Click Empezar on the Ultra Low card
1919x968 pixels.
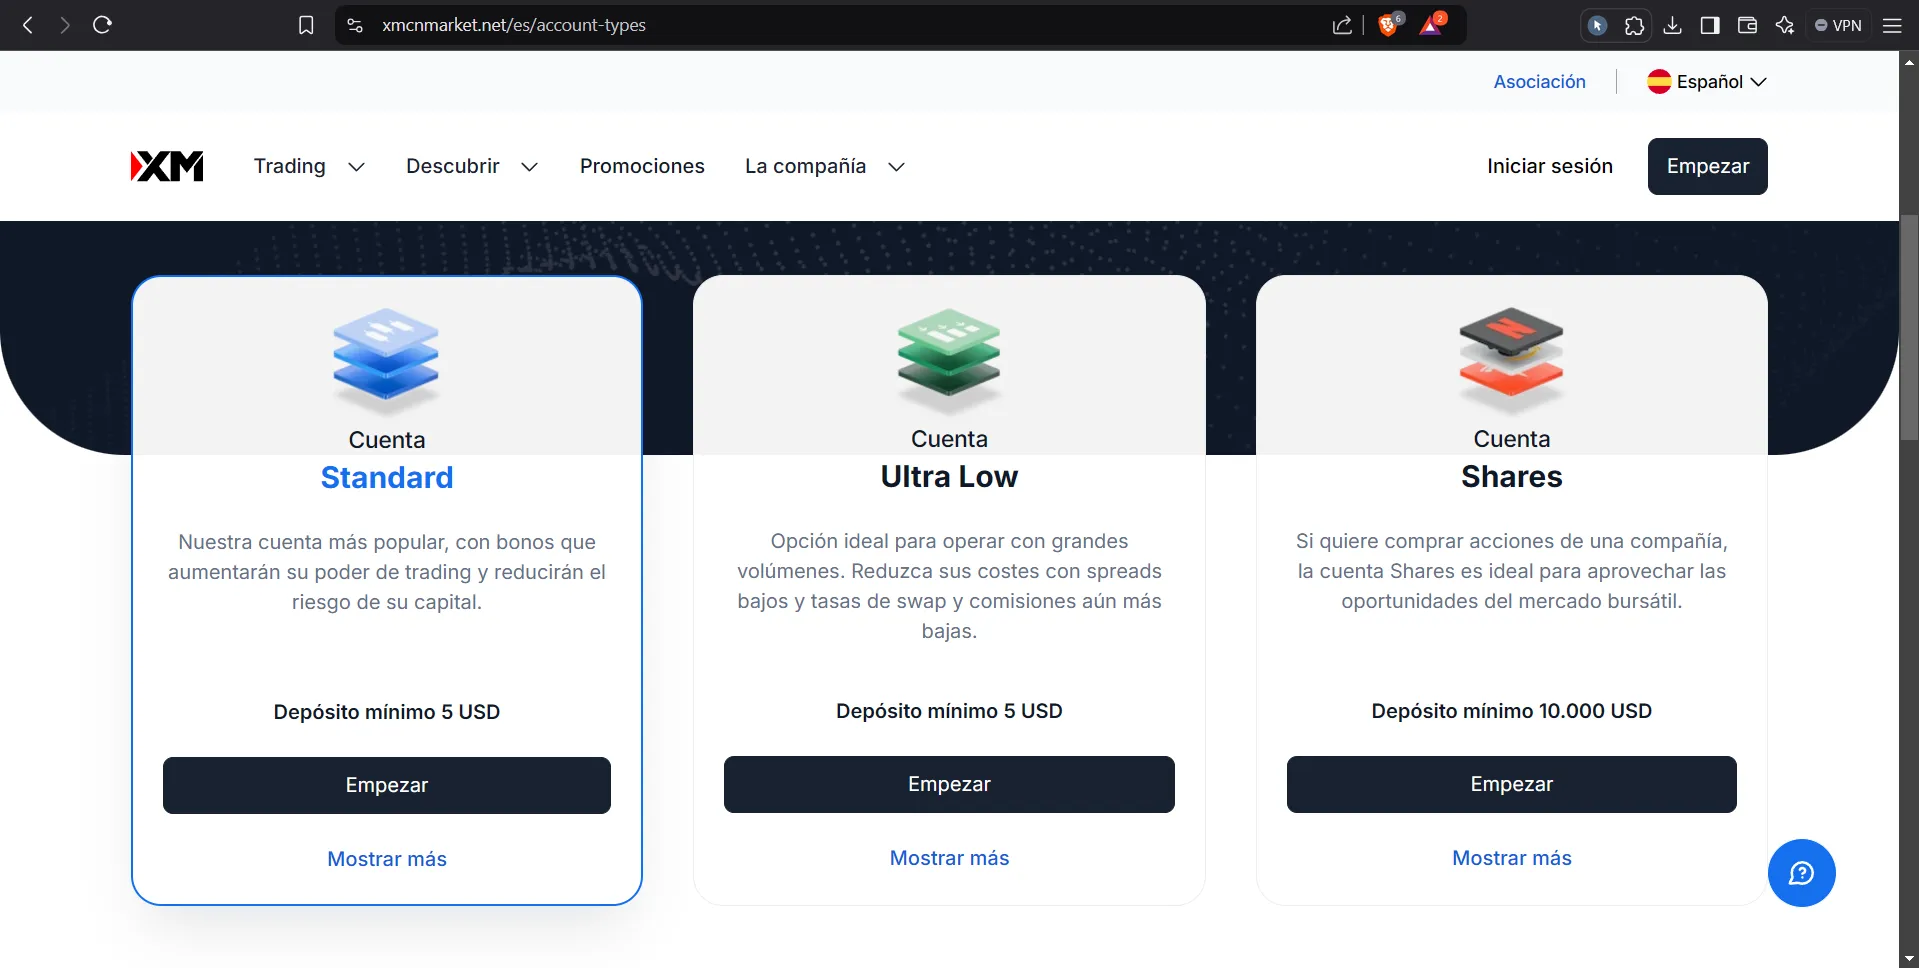click(x=949, y=784)
